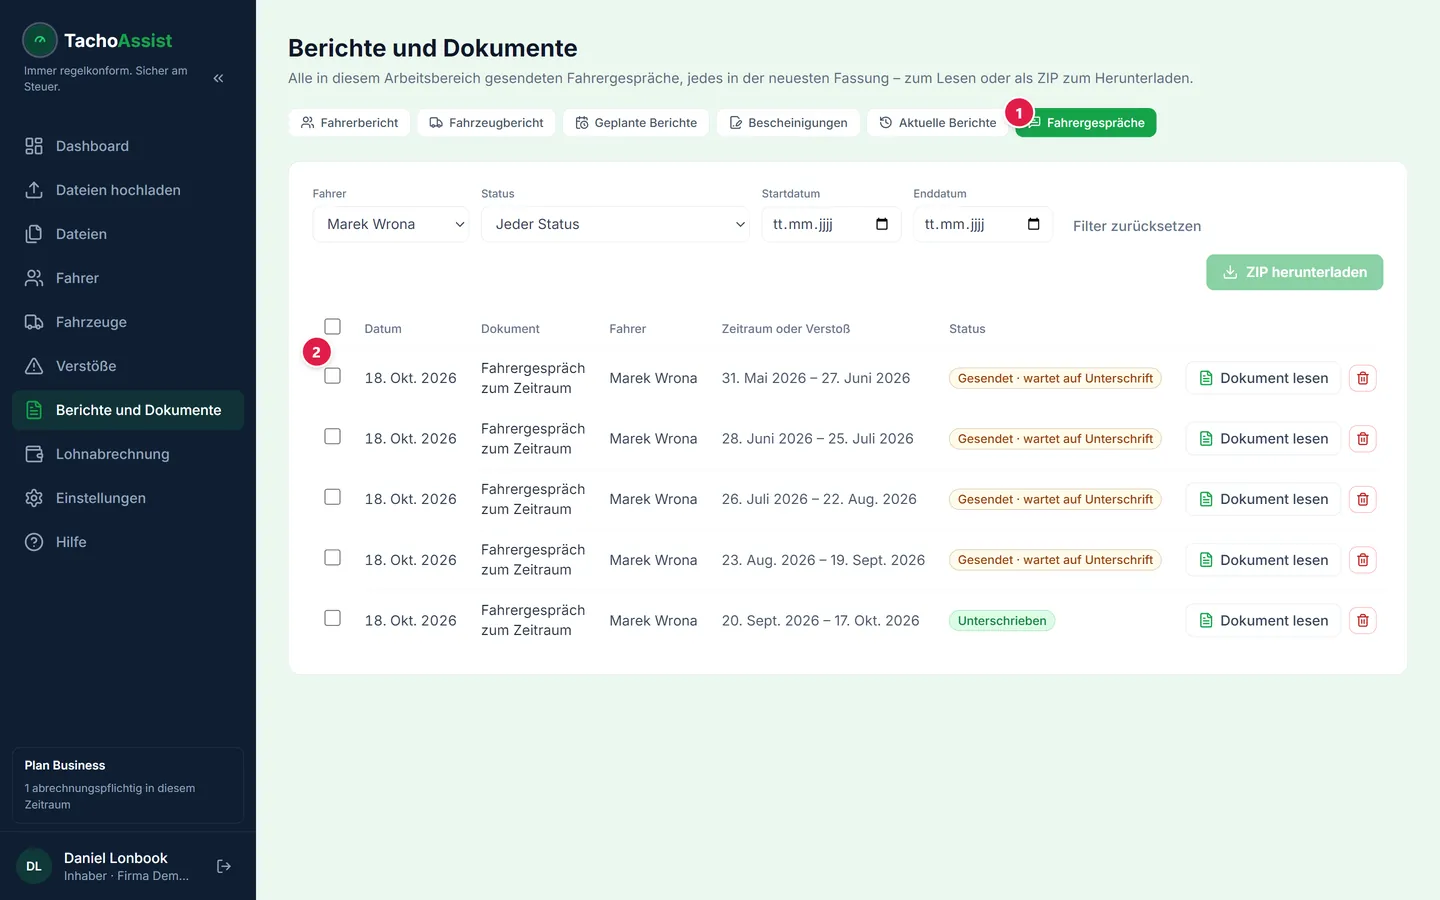
Task: Click the ZIP herunterladen button
Action: 1295,272
